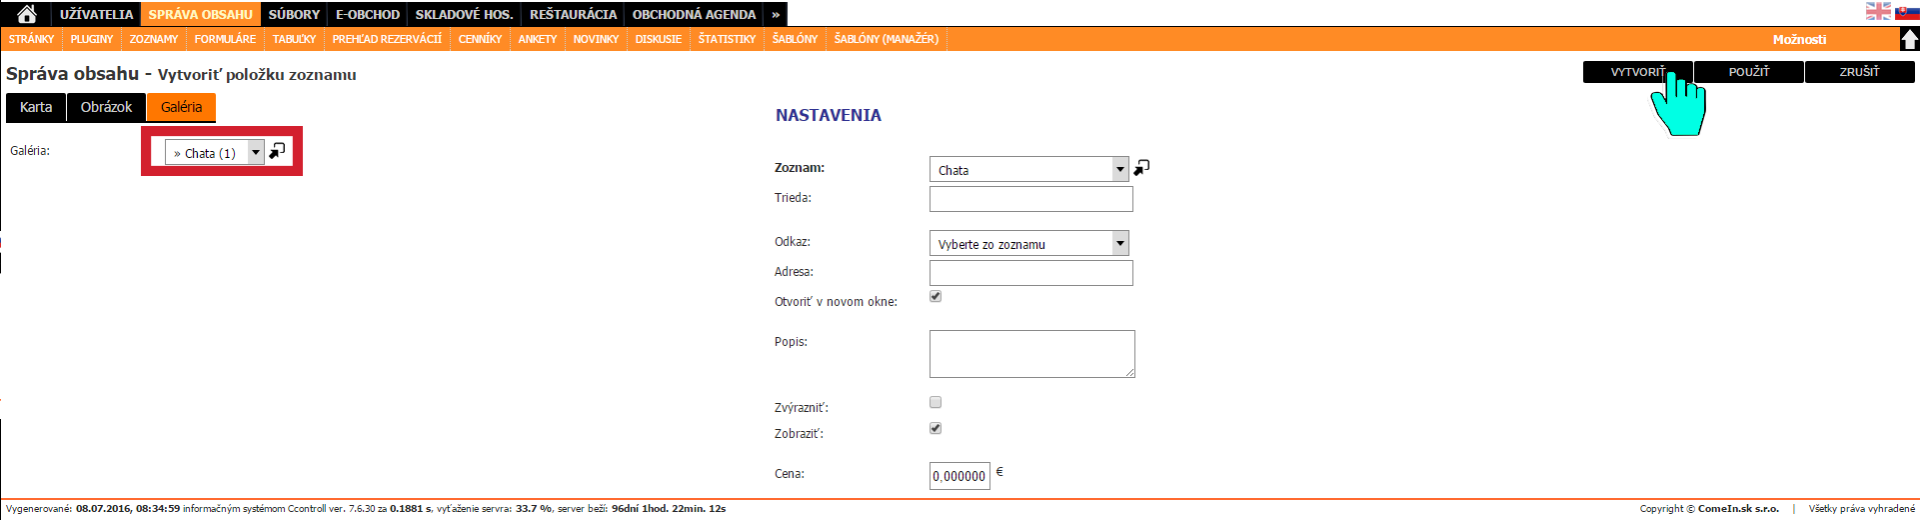Expand the Zoznam dropdown showing Chata
This screenshot has height=520, width=1920.
point(1028,170)
